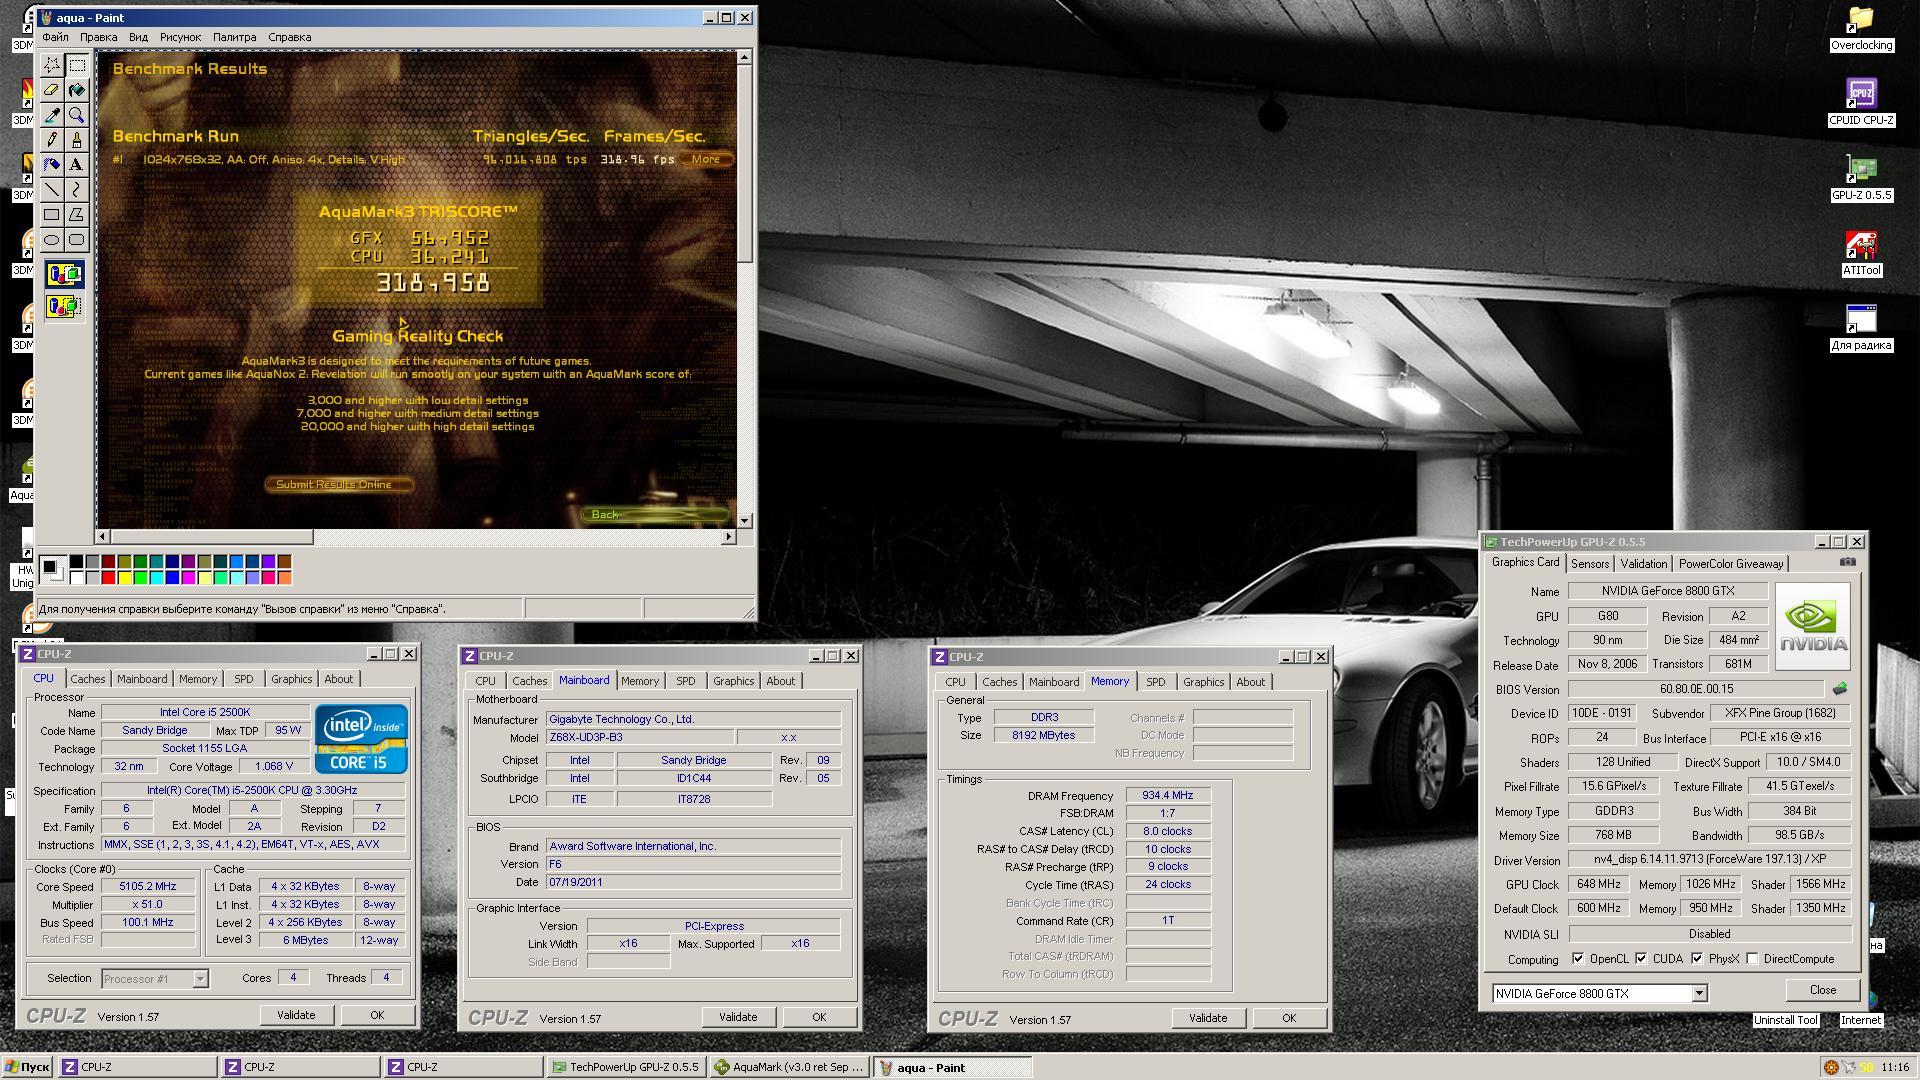Select the Free-Form Select tool in Paint
The image size is (1920, 1080).
52,65
